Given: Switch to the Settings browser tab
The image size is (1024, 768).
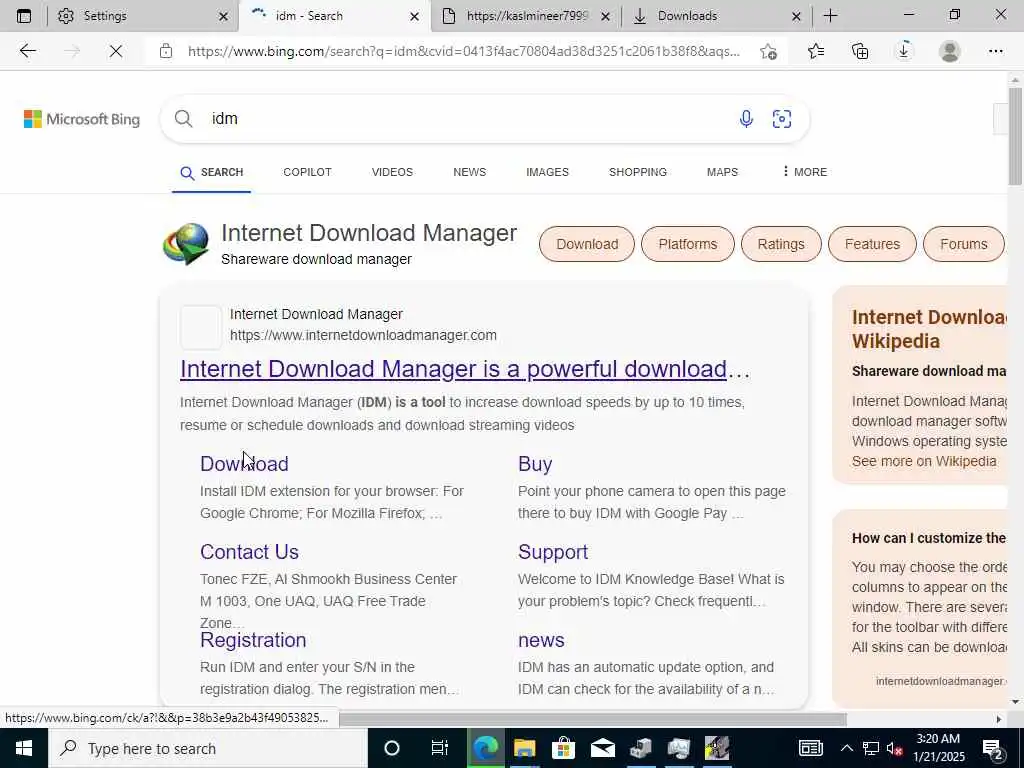Looking at the screenshot, I should pos(142,16).
